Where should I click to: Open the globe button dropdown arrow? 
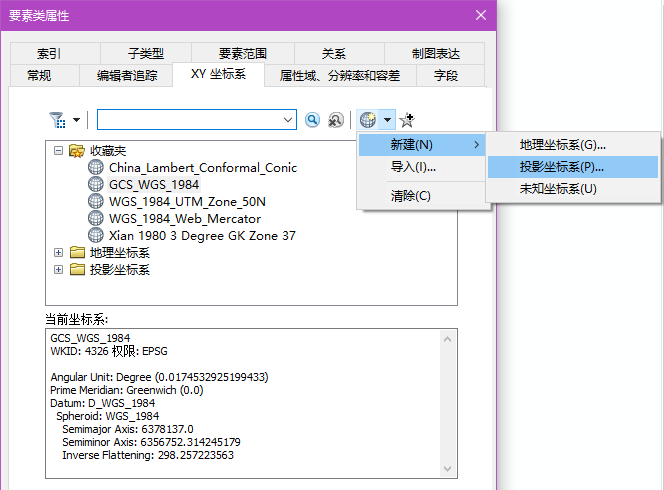point(387,120)
